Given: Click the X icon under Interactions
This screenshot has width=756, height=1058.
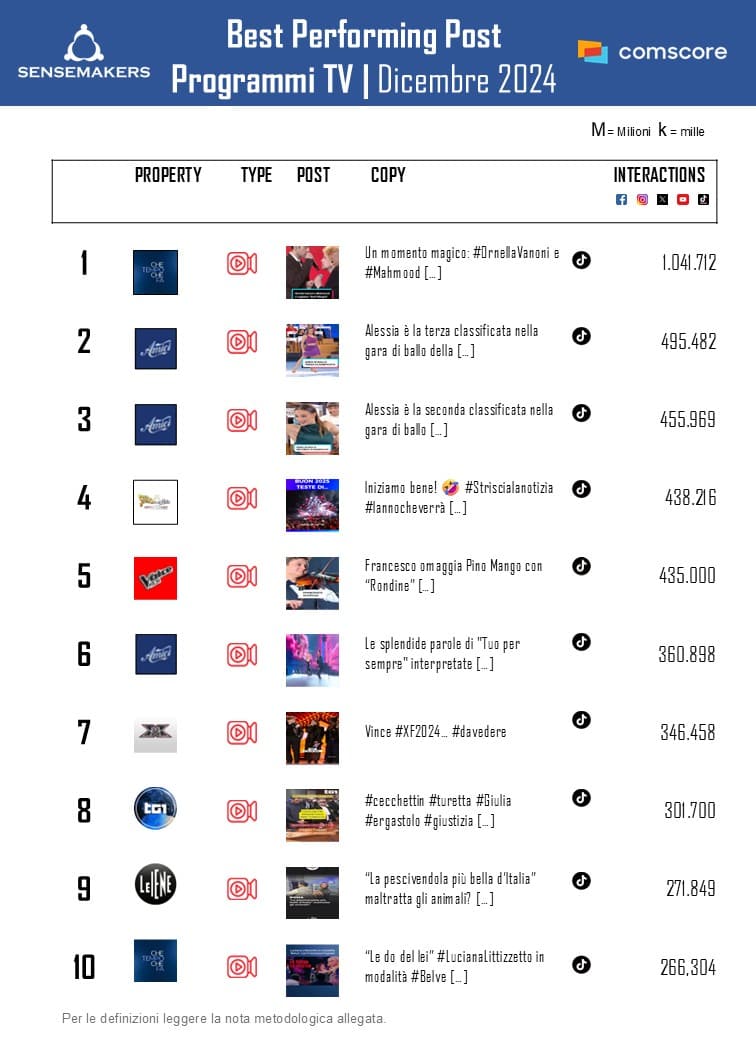Looking at the screenshot, I should click(x=662, y=199).
